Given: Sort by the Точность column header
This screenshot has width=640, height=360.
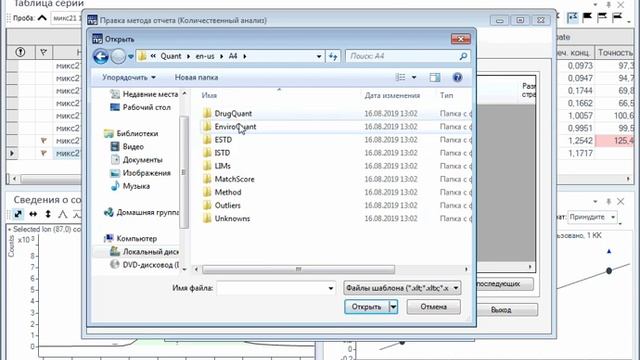Looking at the screenshot, I should pos(615,52).
